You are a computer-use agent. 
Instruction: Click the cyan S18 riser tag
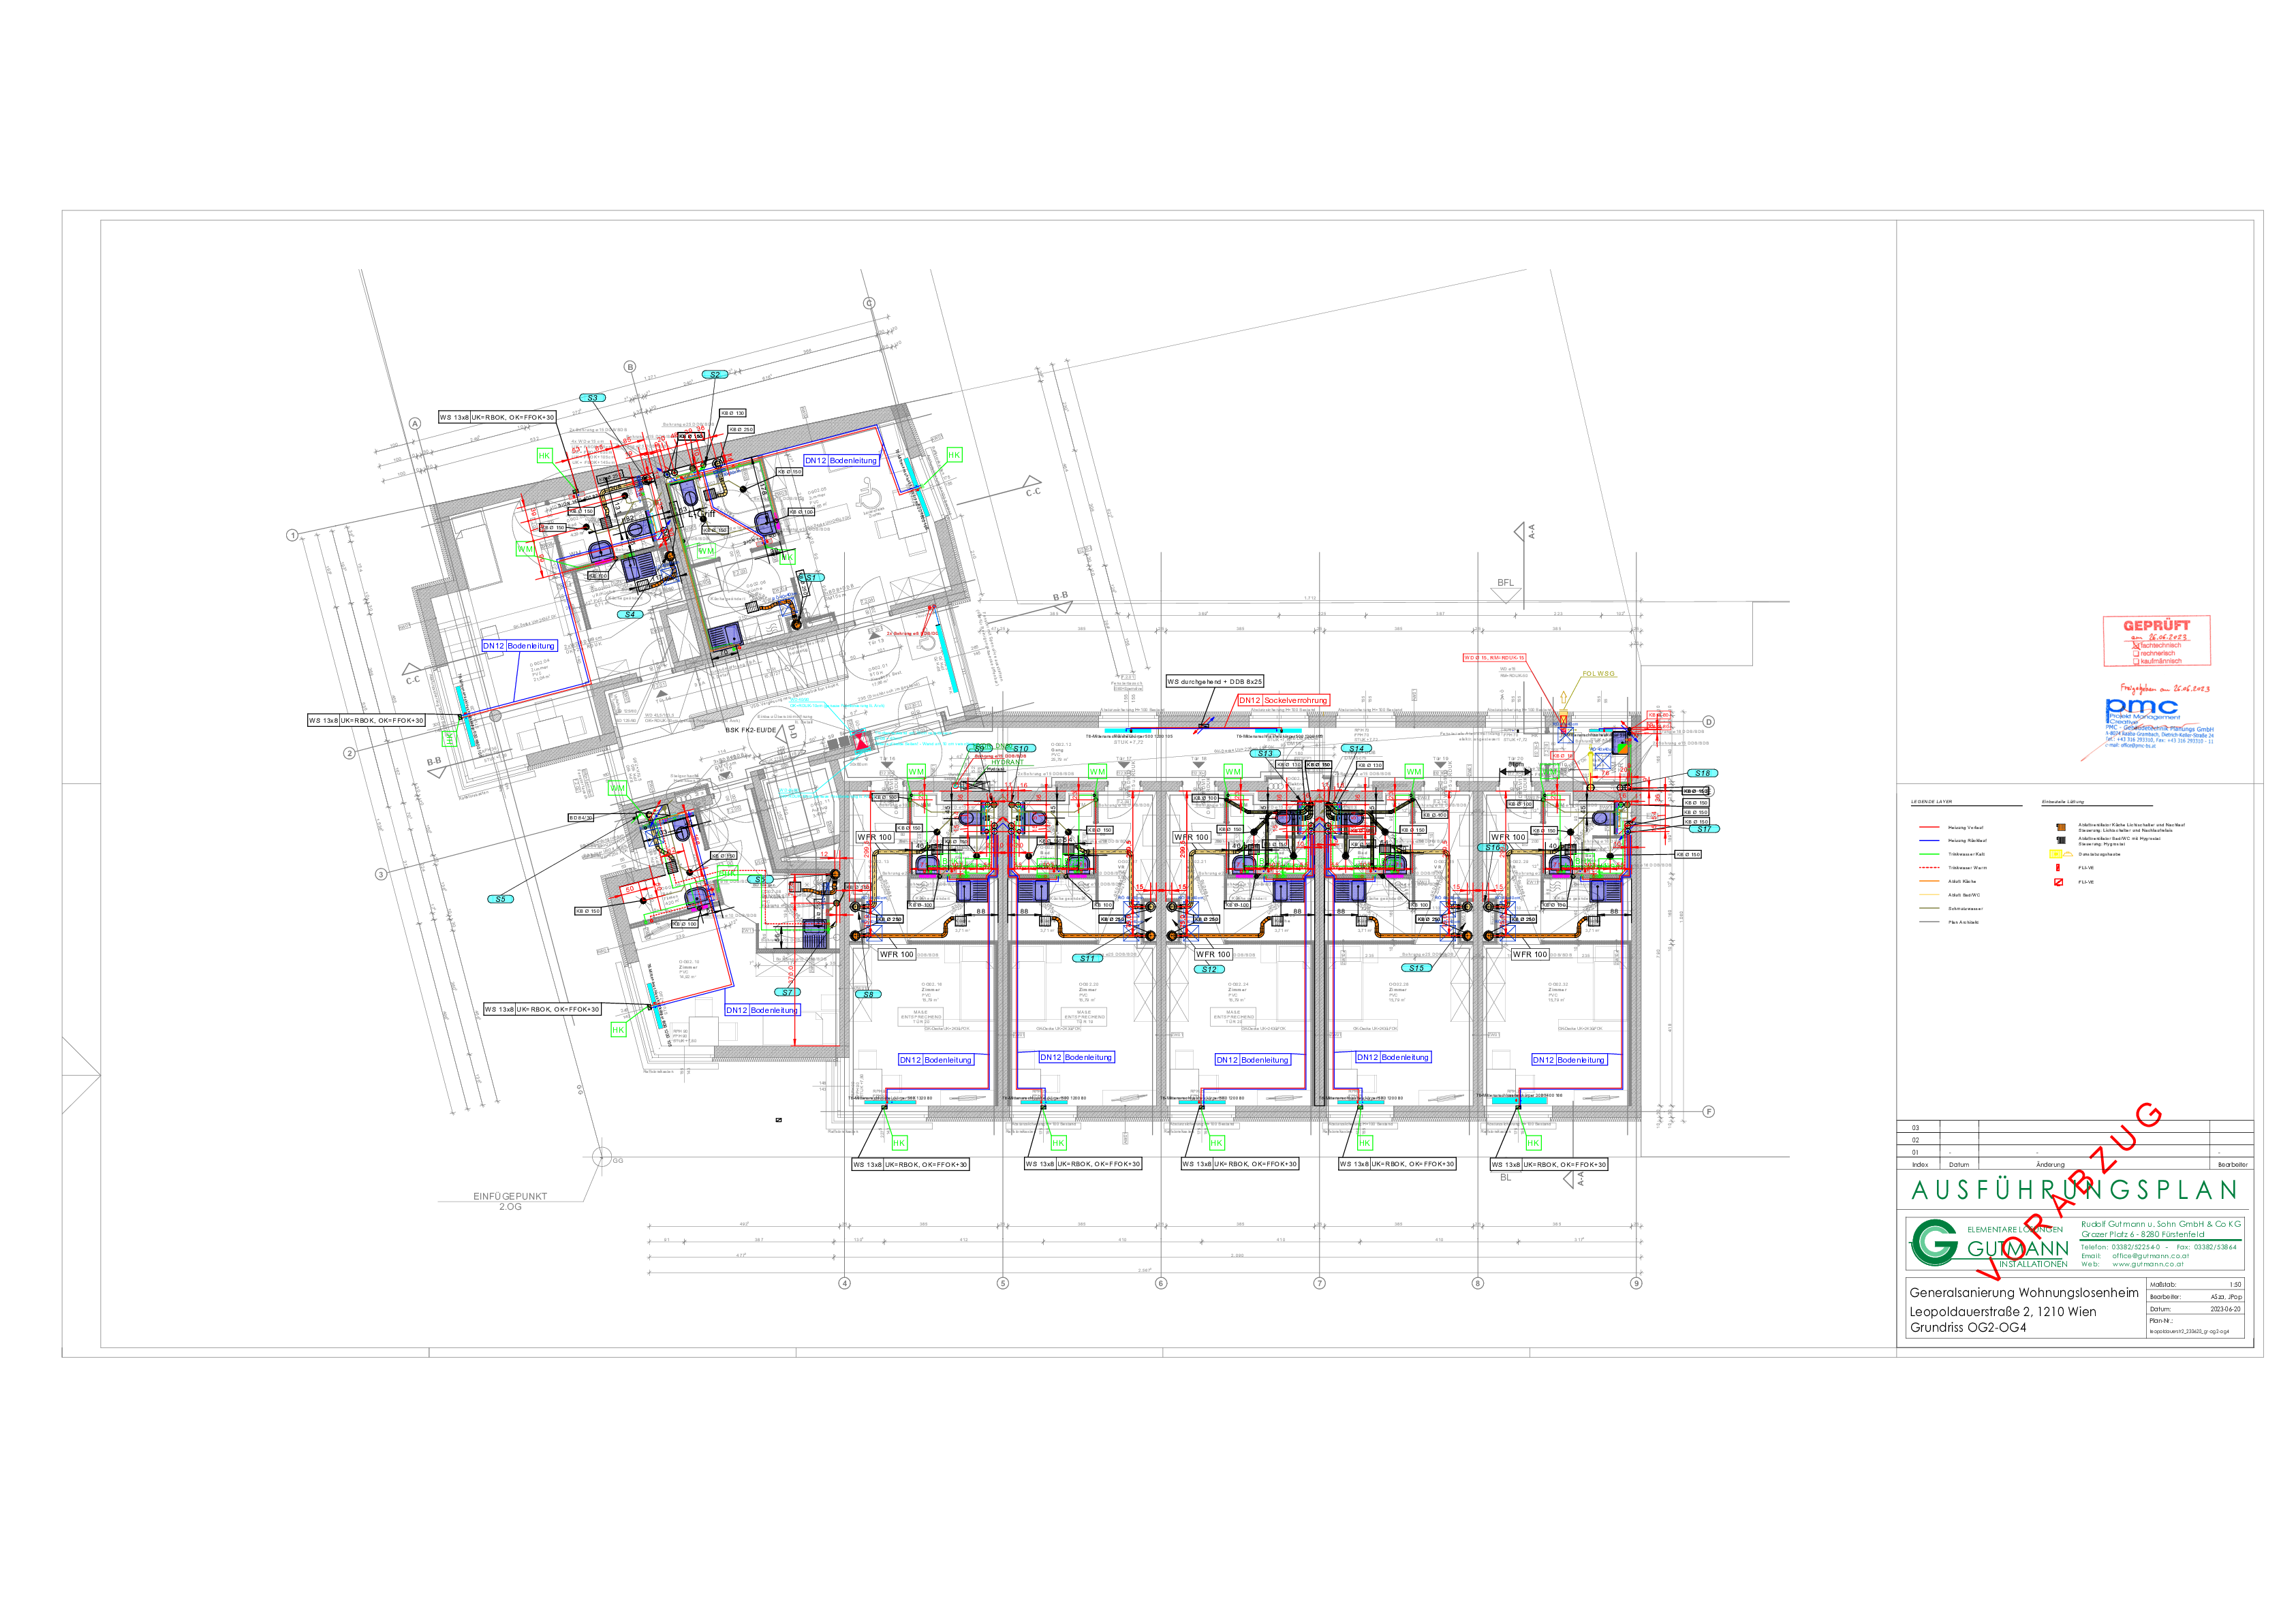click(1703, 773)
